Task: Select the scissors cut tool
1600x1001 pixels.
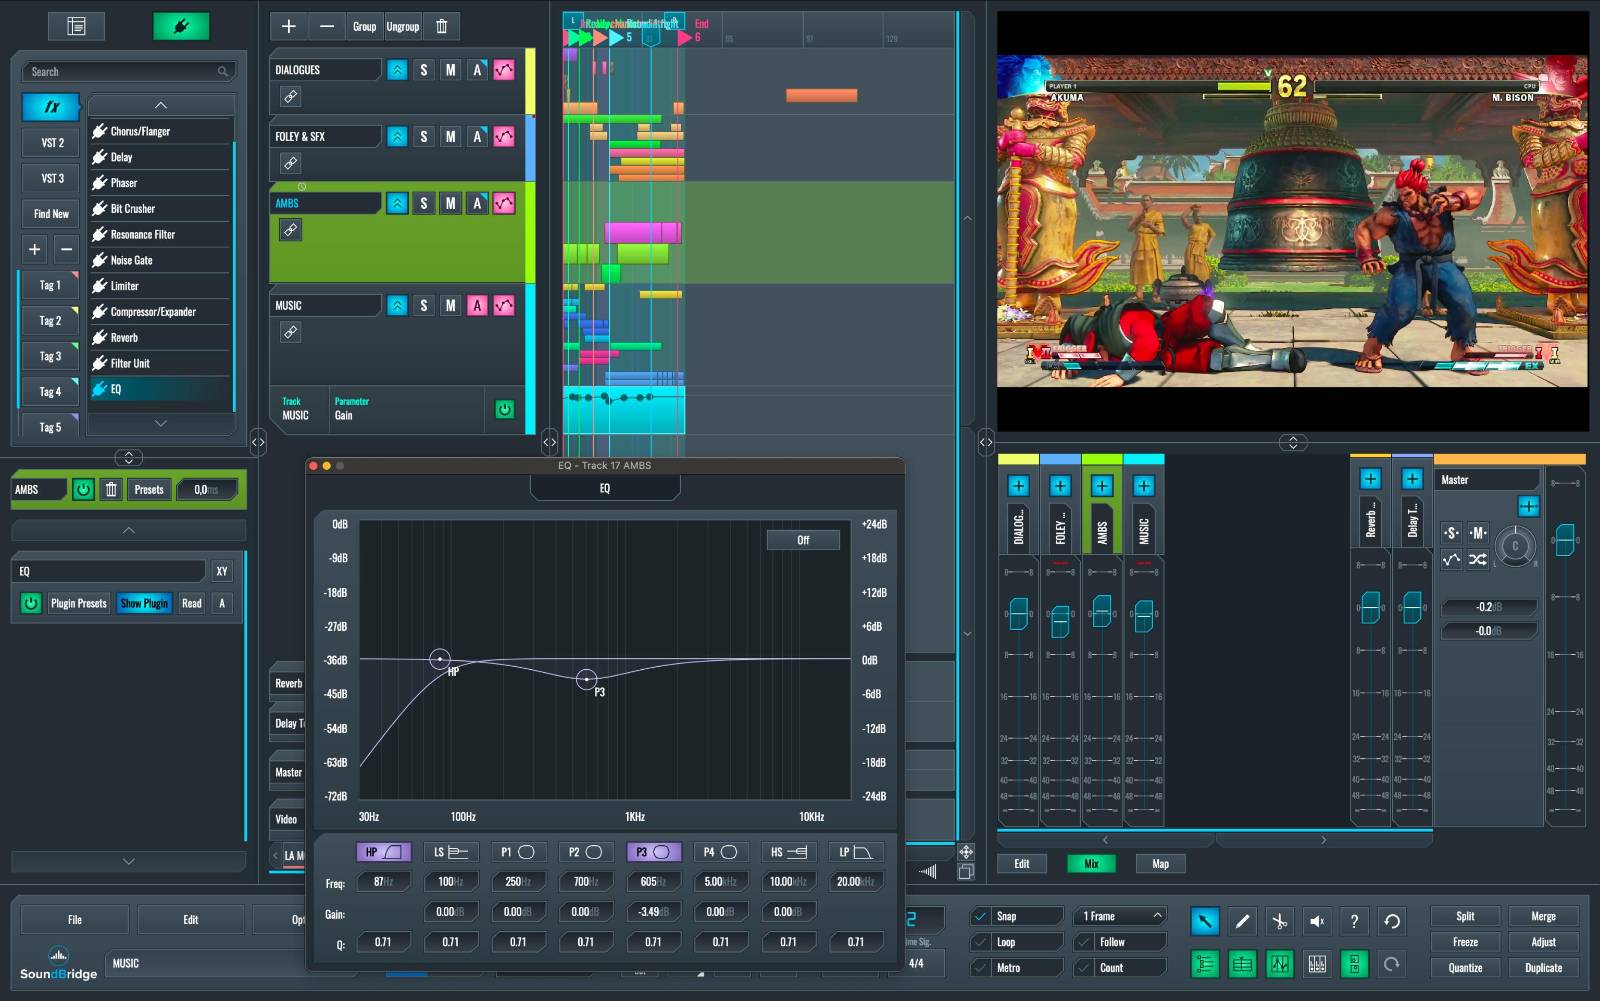Action: coord(1279,921)
